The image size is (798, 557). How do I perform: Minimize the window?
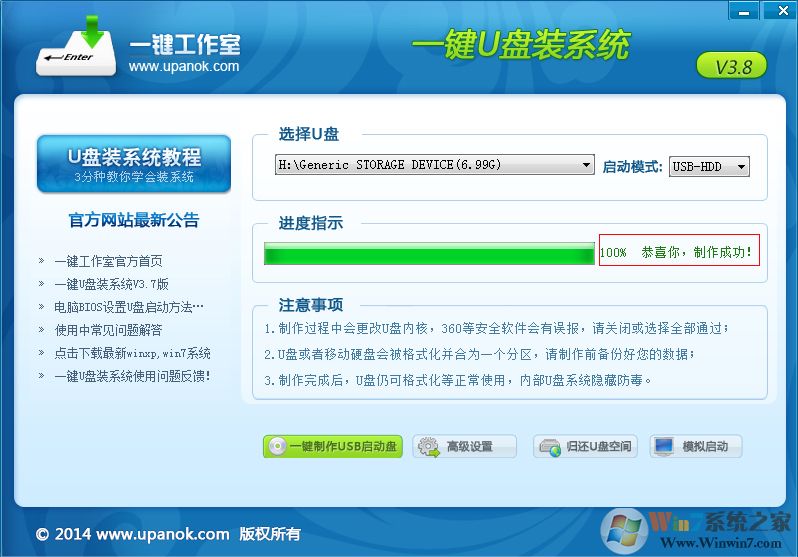click(x=744, y=10)
